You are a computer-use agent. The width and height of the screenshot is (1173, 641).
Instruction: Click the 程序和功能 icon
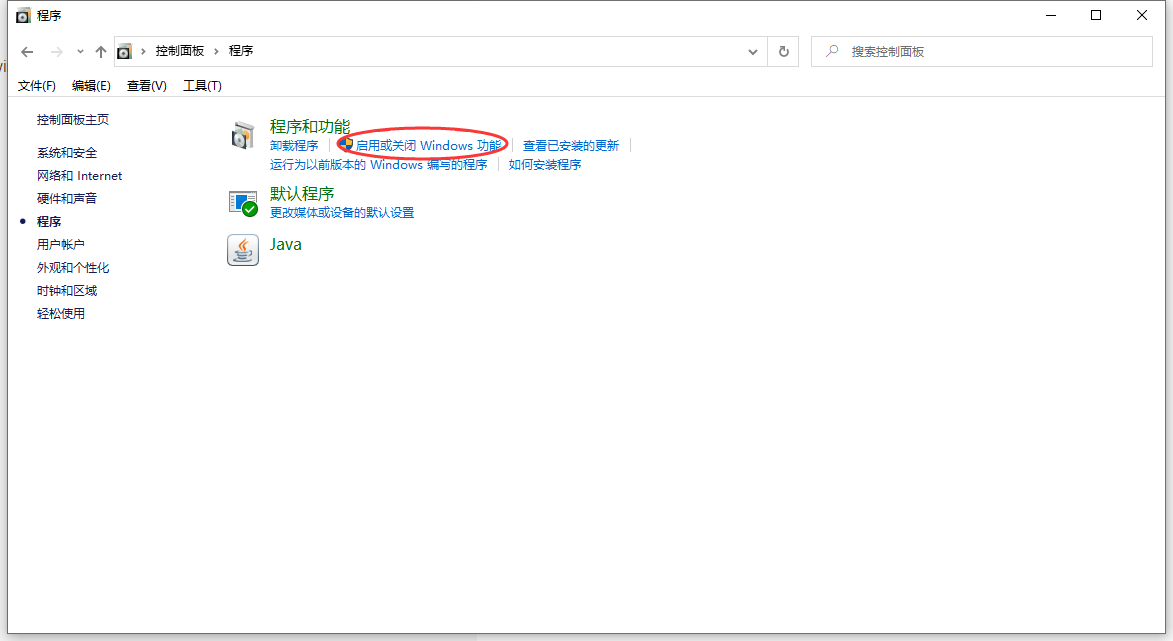tap(242, 135)
